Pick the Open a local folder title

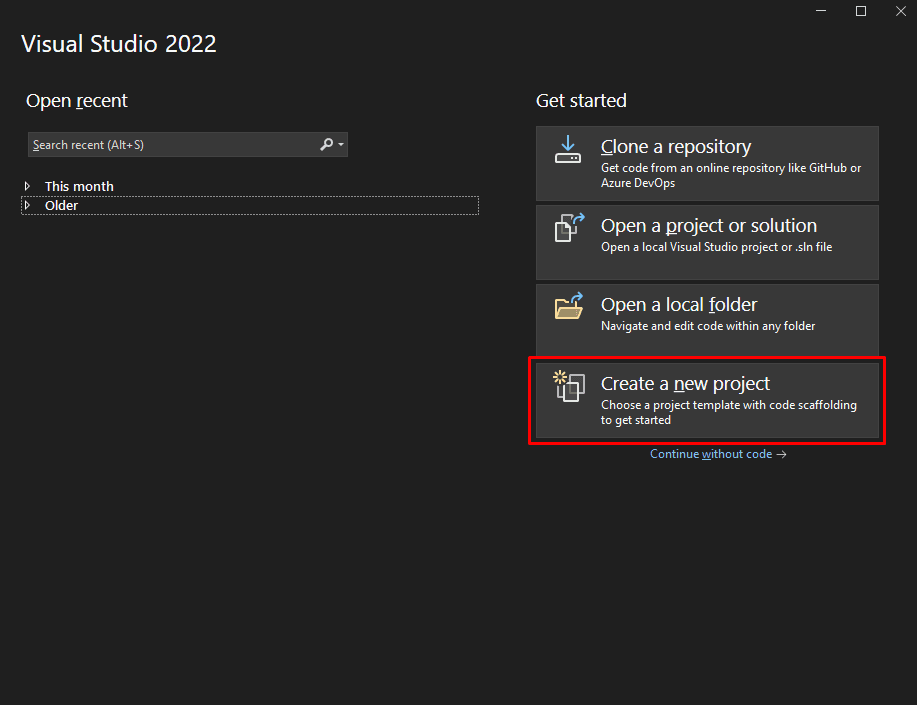tap(678, 304)
